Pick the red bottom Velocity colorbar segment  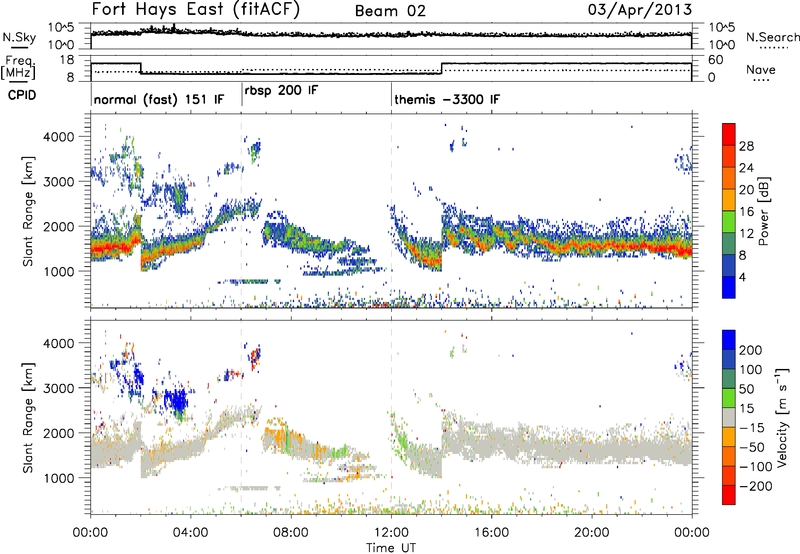729,495
